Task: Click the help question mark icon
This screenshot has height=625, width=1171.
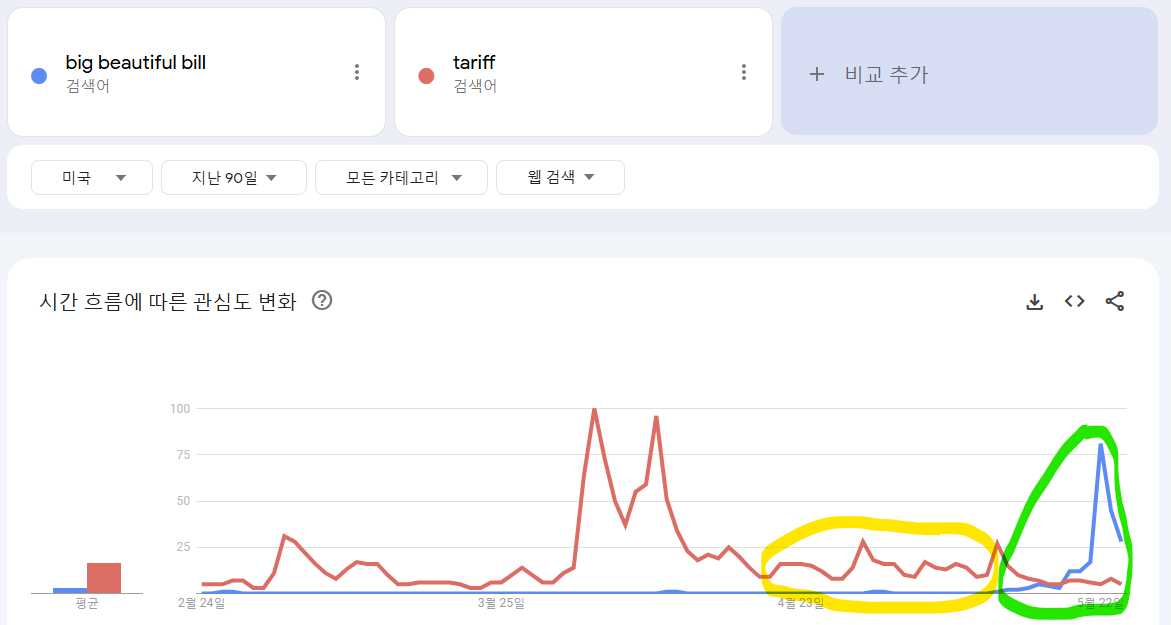Action: pos(322,300)
